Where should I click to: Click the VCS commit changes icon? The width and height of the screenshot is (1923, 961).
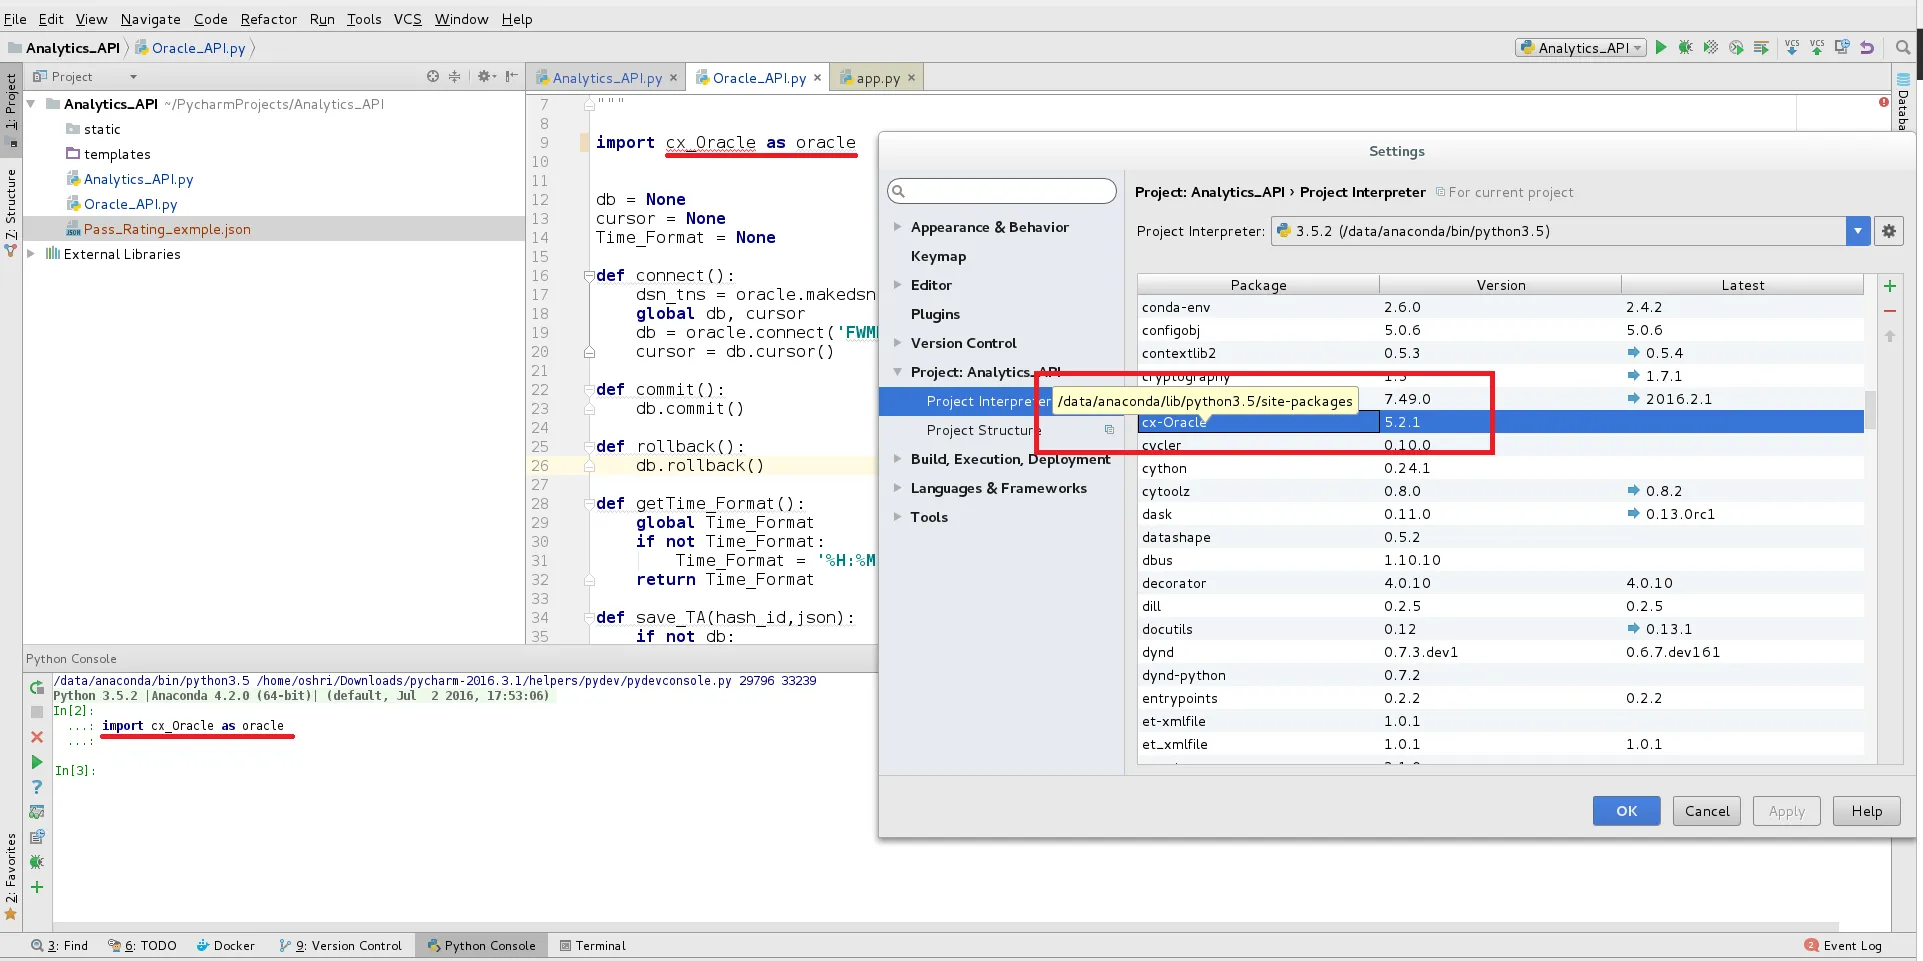[x=1817, y=47]
